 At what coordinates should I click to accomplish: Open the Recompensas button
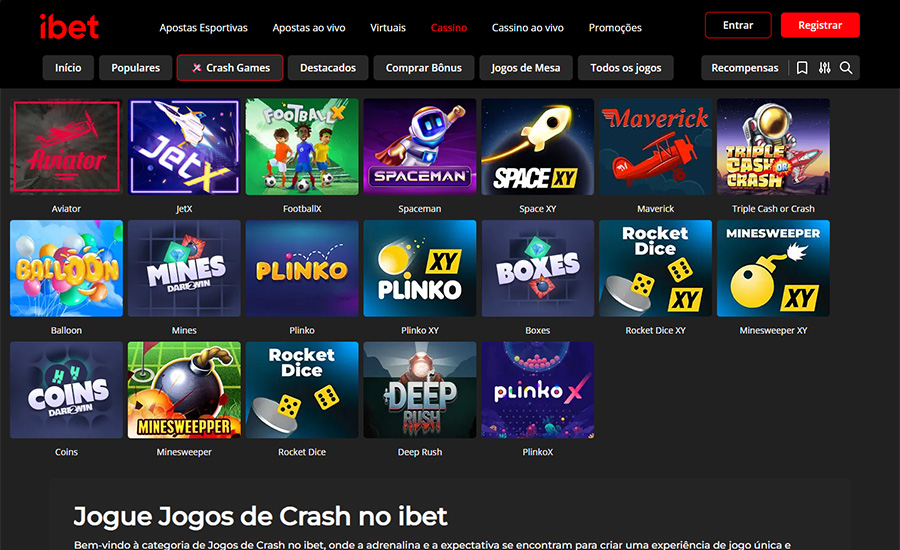[x=745, y=68]
